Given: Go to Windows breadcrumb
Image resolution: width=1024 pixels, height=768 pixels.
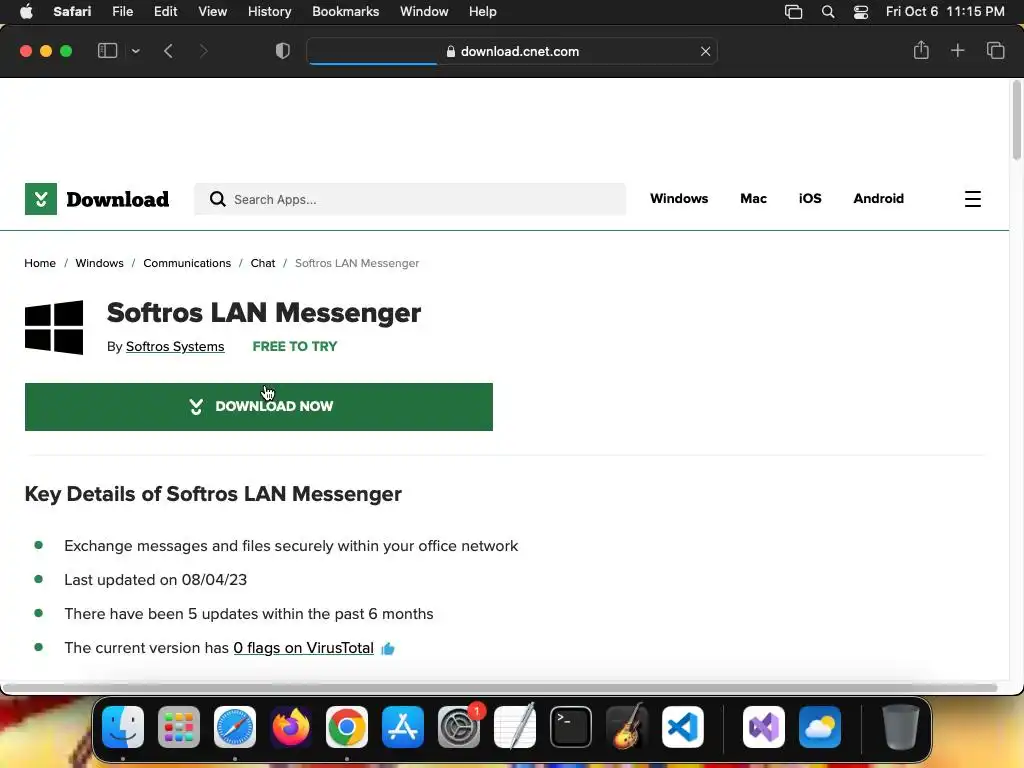Looking at the screenshot, I should [x=99, y=263].
